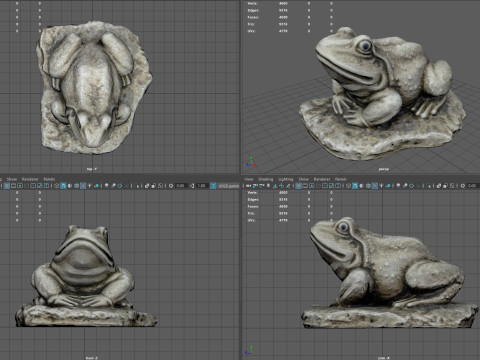Click Shadows icon in side view toolbar
The image size is (480, 360).
pos(388,186)
